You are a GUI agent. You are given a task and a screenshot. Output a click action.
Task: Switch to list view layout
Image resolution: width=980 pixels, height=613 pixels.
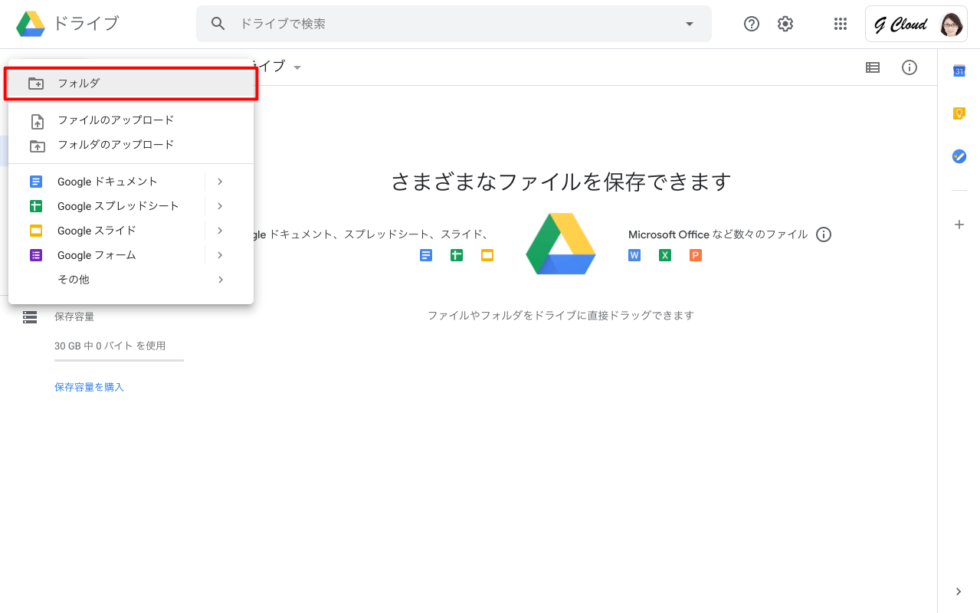[x=874, y=67]
